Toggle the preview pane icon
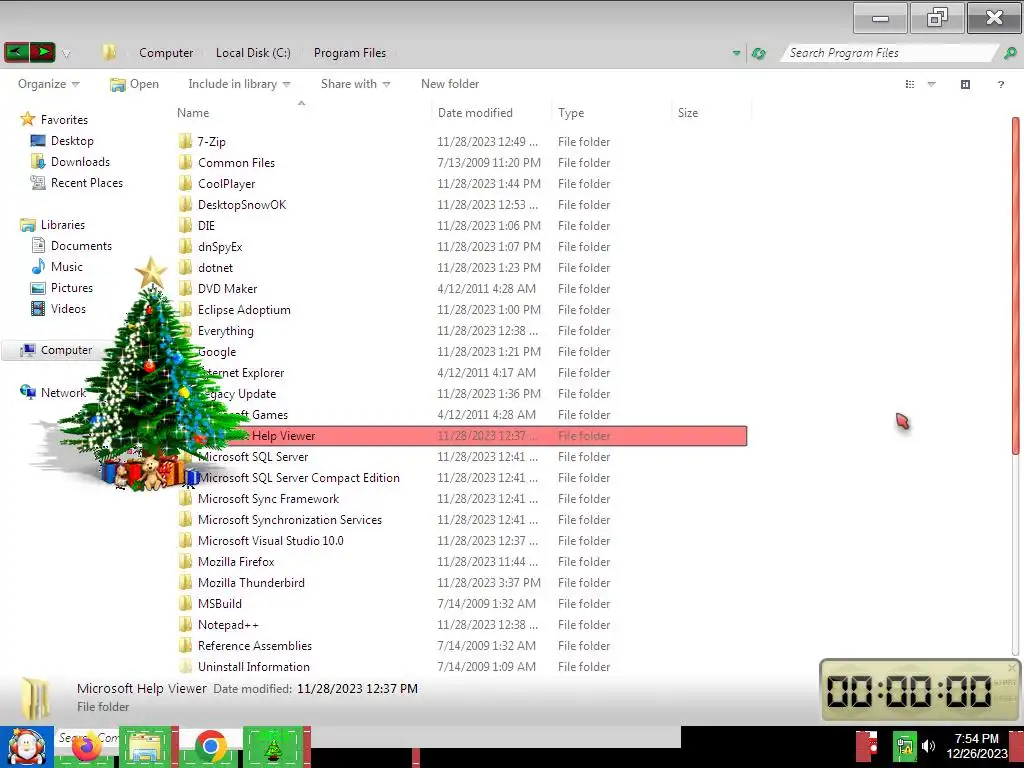The width and height of the screenshot is (1024, 768). [965, 84]
